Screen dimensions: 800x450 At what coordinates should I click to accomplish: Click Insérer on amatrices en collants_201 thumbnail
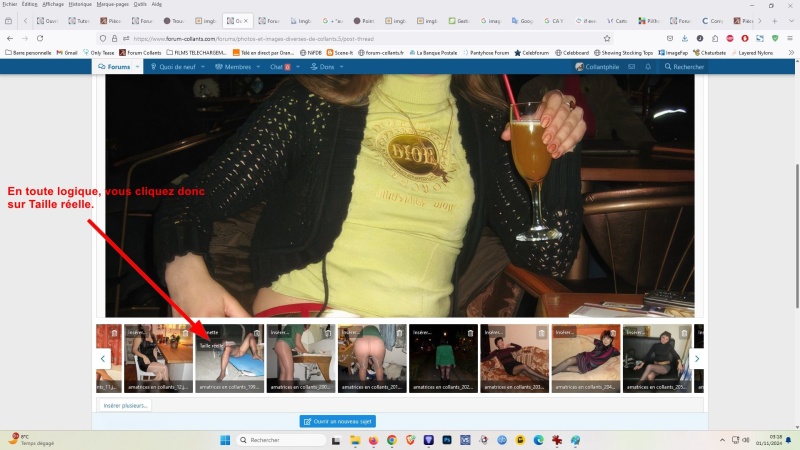click(x=351, y=332)
